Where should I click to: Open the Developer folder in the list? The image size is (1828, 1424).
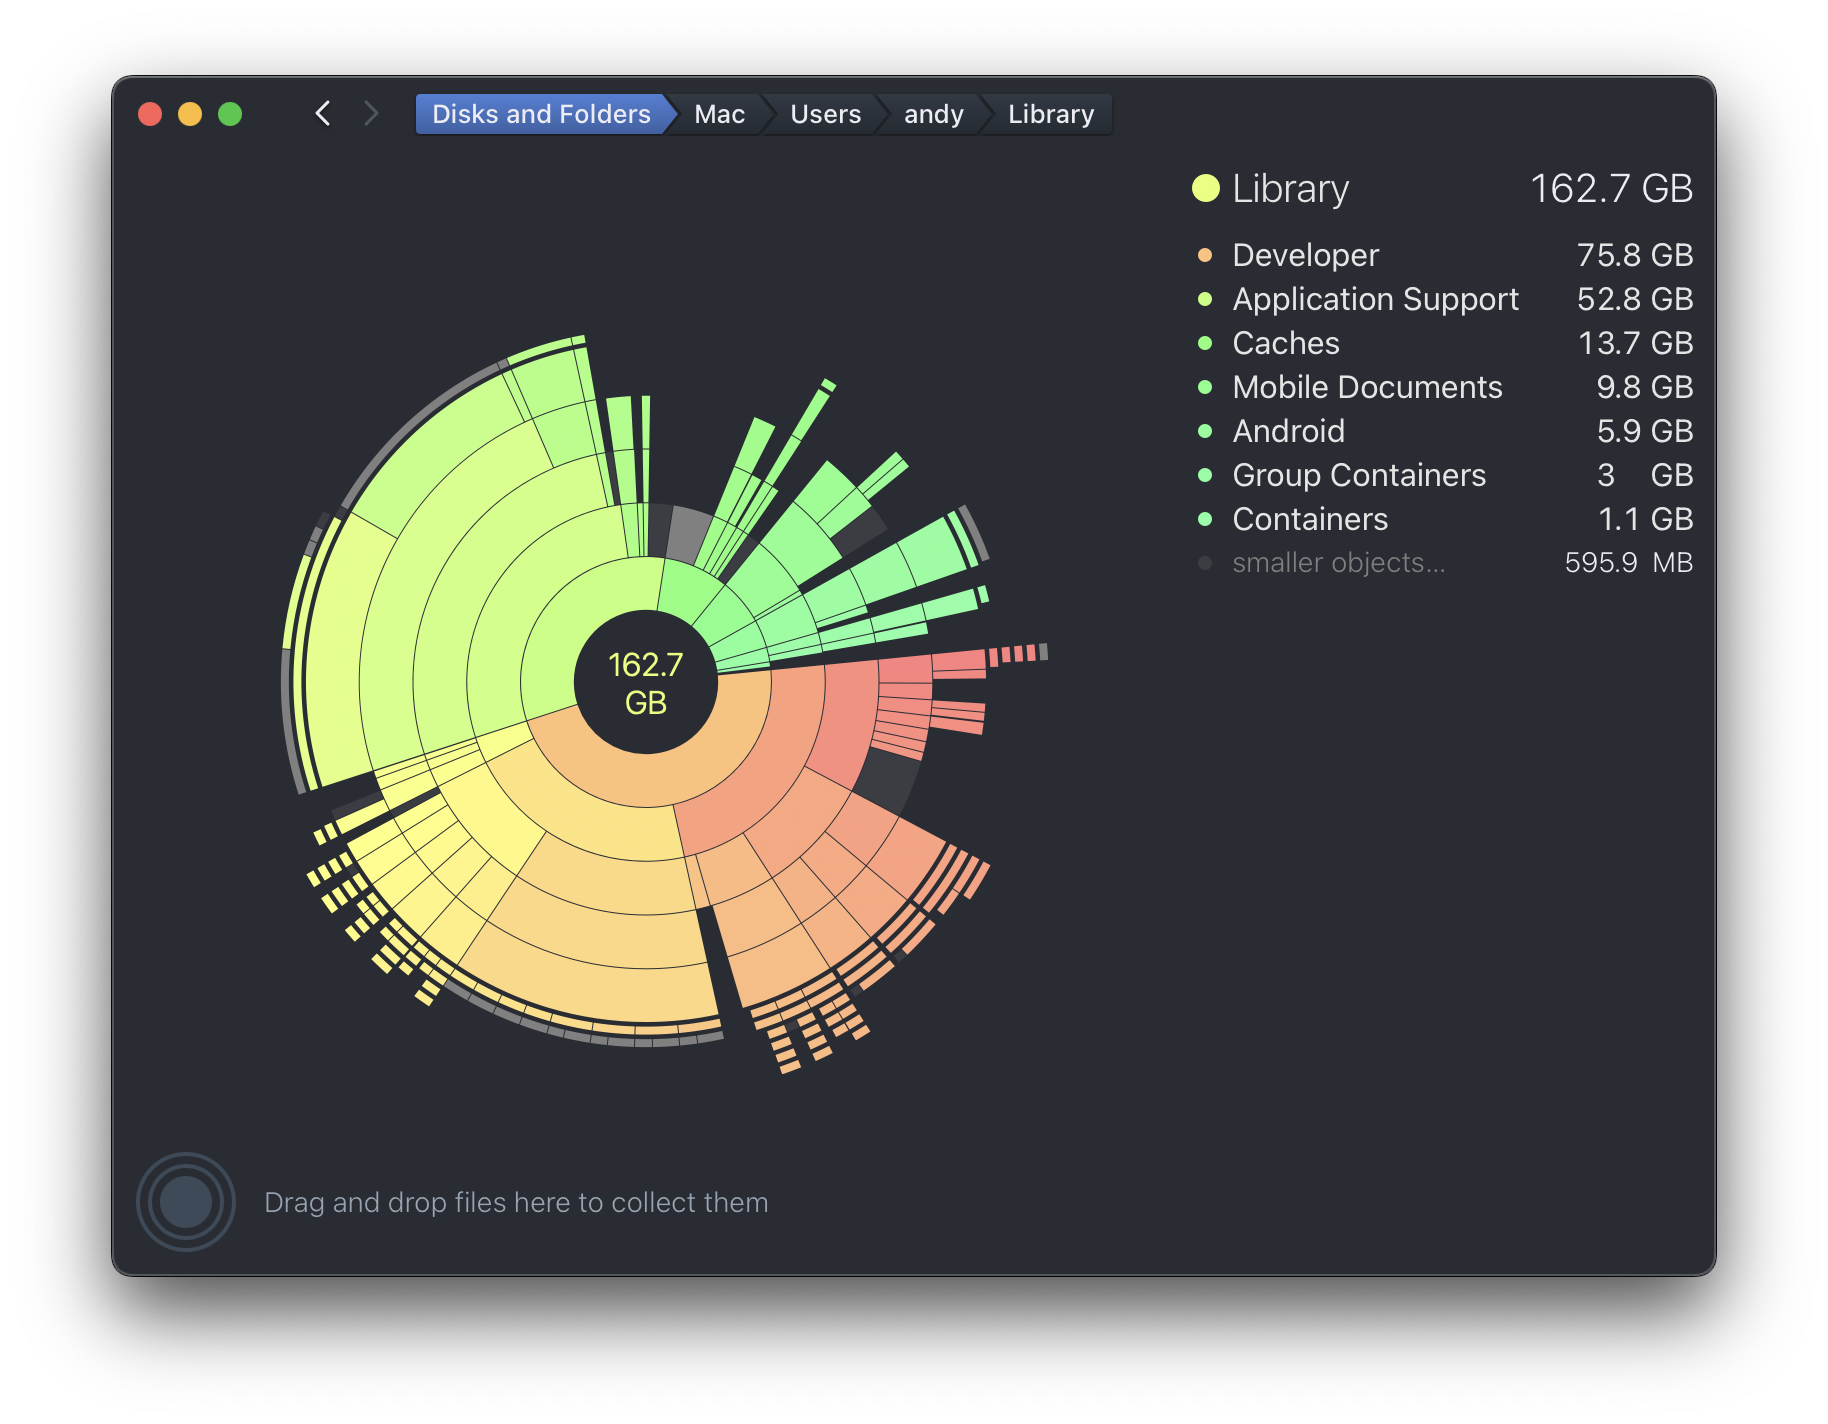tap(1305, 255)
